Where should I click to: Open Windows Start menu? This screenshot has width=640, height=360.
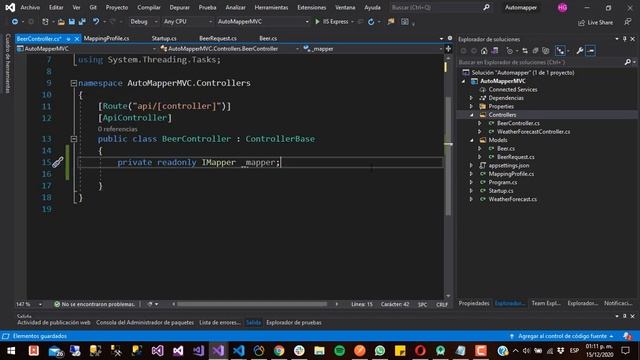pyautogui.click(x=11, y=351)
